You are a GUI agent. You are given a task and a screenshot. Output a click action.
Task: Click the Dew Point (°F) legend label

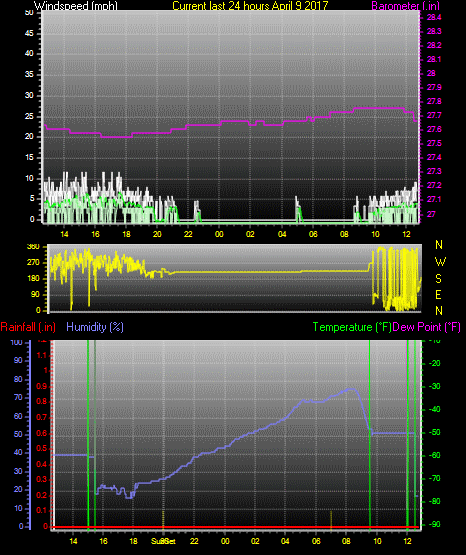427,327
